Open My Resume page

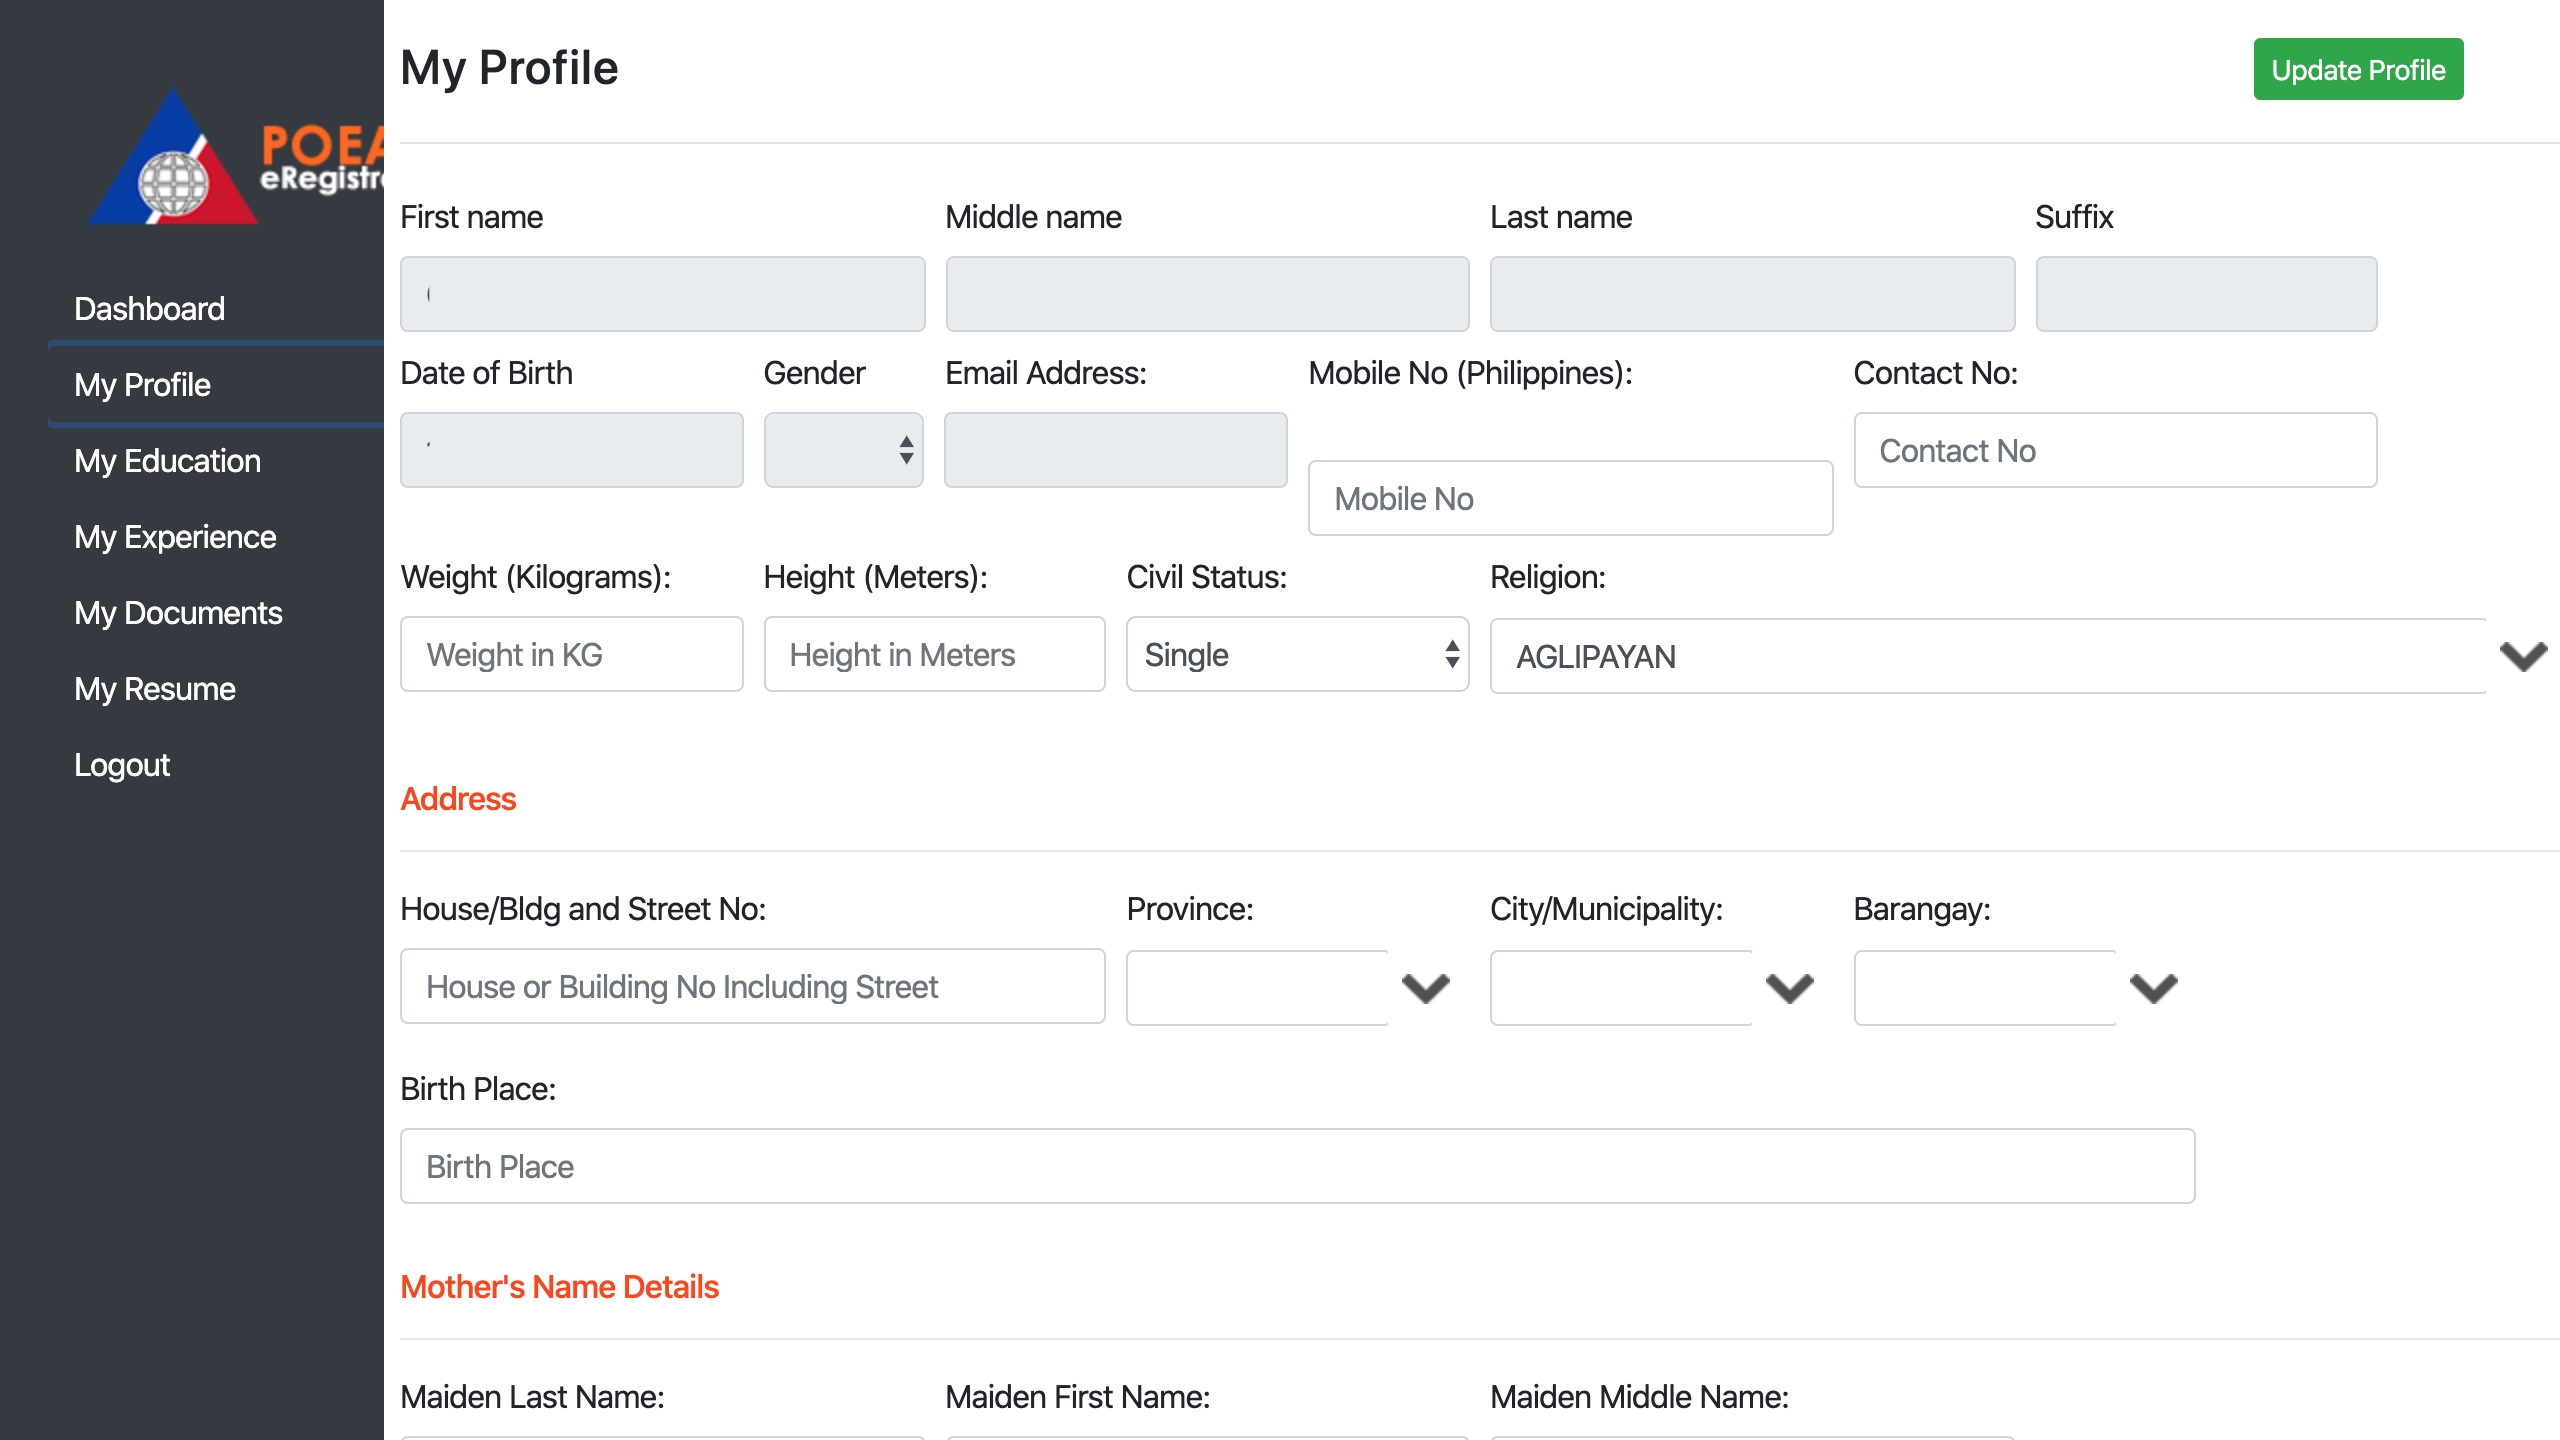[155, 689]
